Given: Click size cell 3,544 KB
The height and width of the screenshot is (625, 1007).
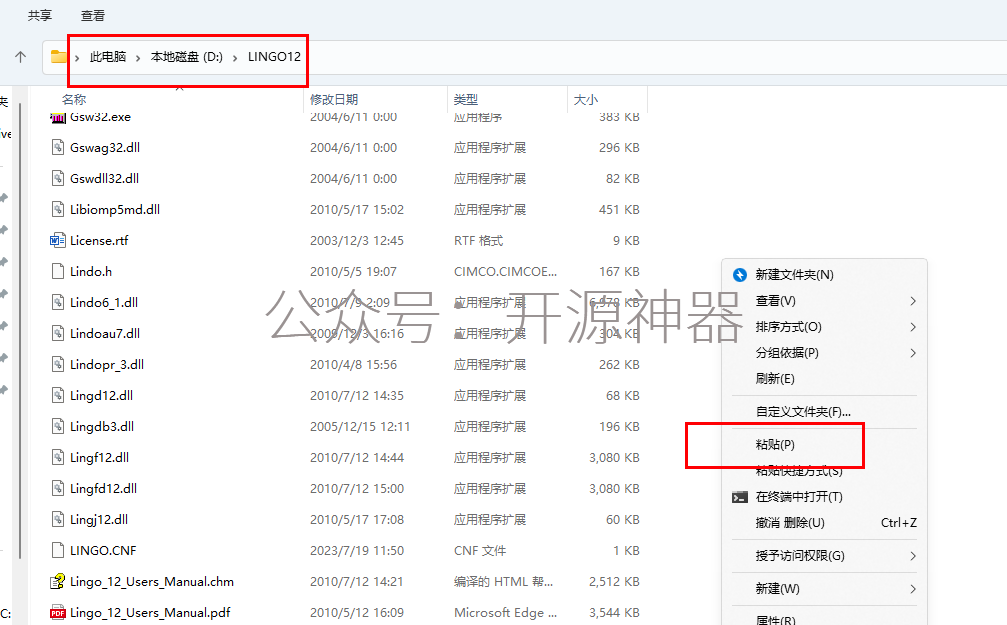Looking at the screenshot, I should (x=614, y=612).
